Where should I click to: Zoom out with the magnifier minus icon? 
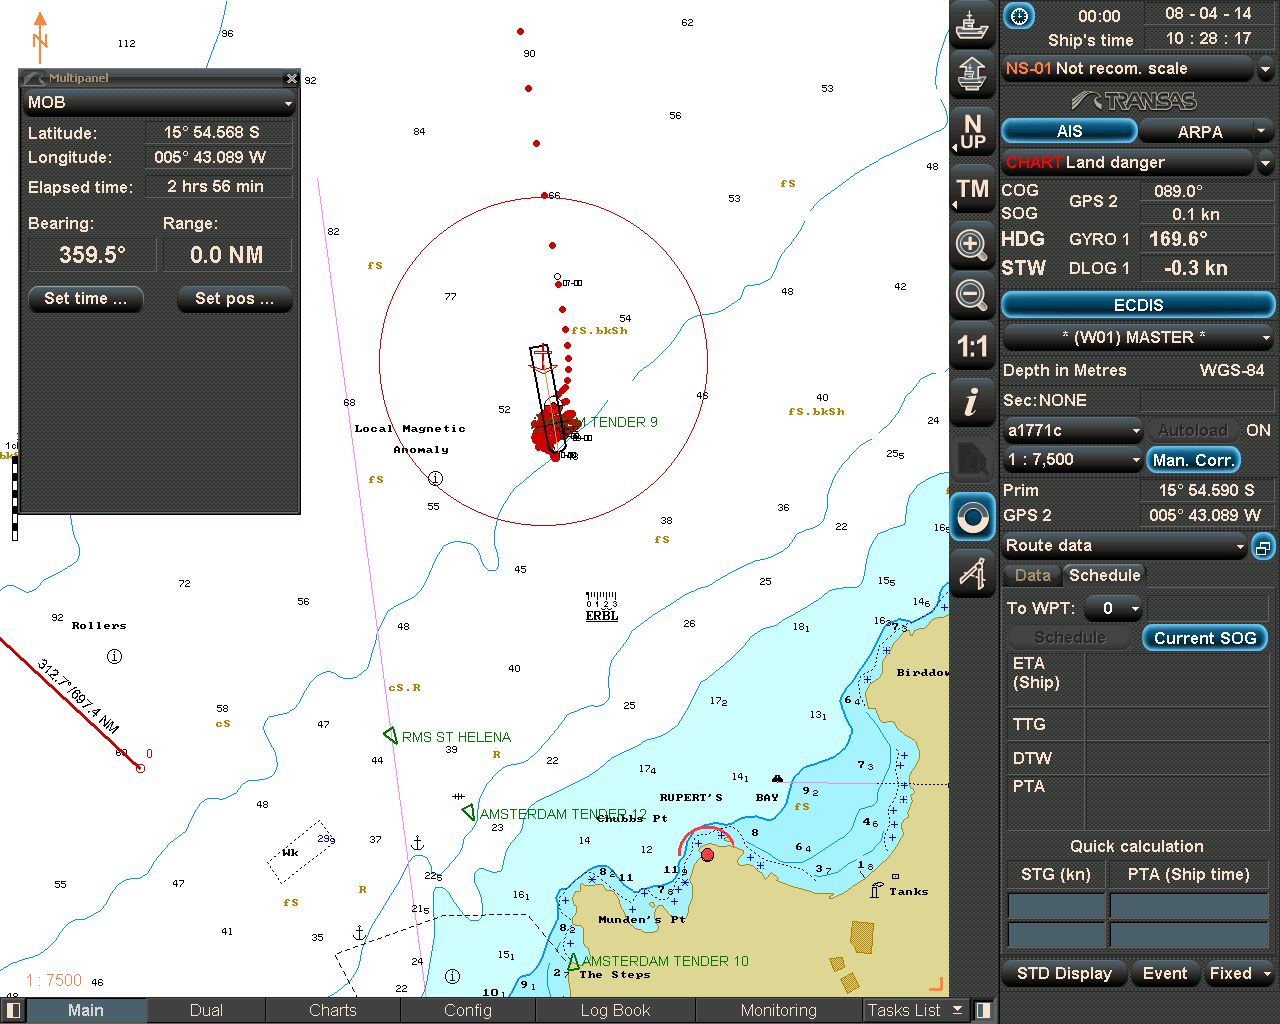pyautogui.click(x=972, y=295)
